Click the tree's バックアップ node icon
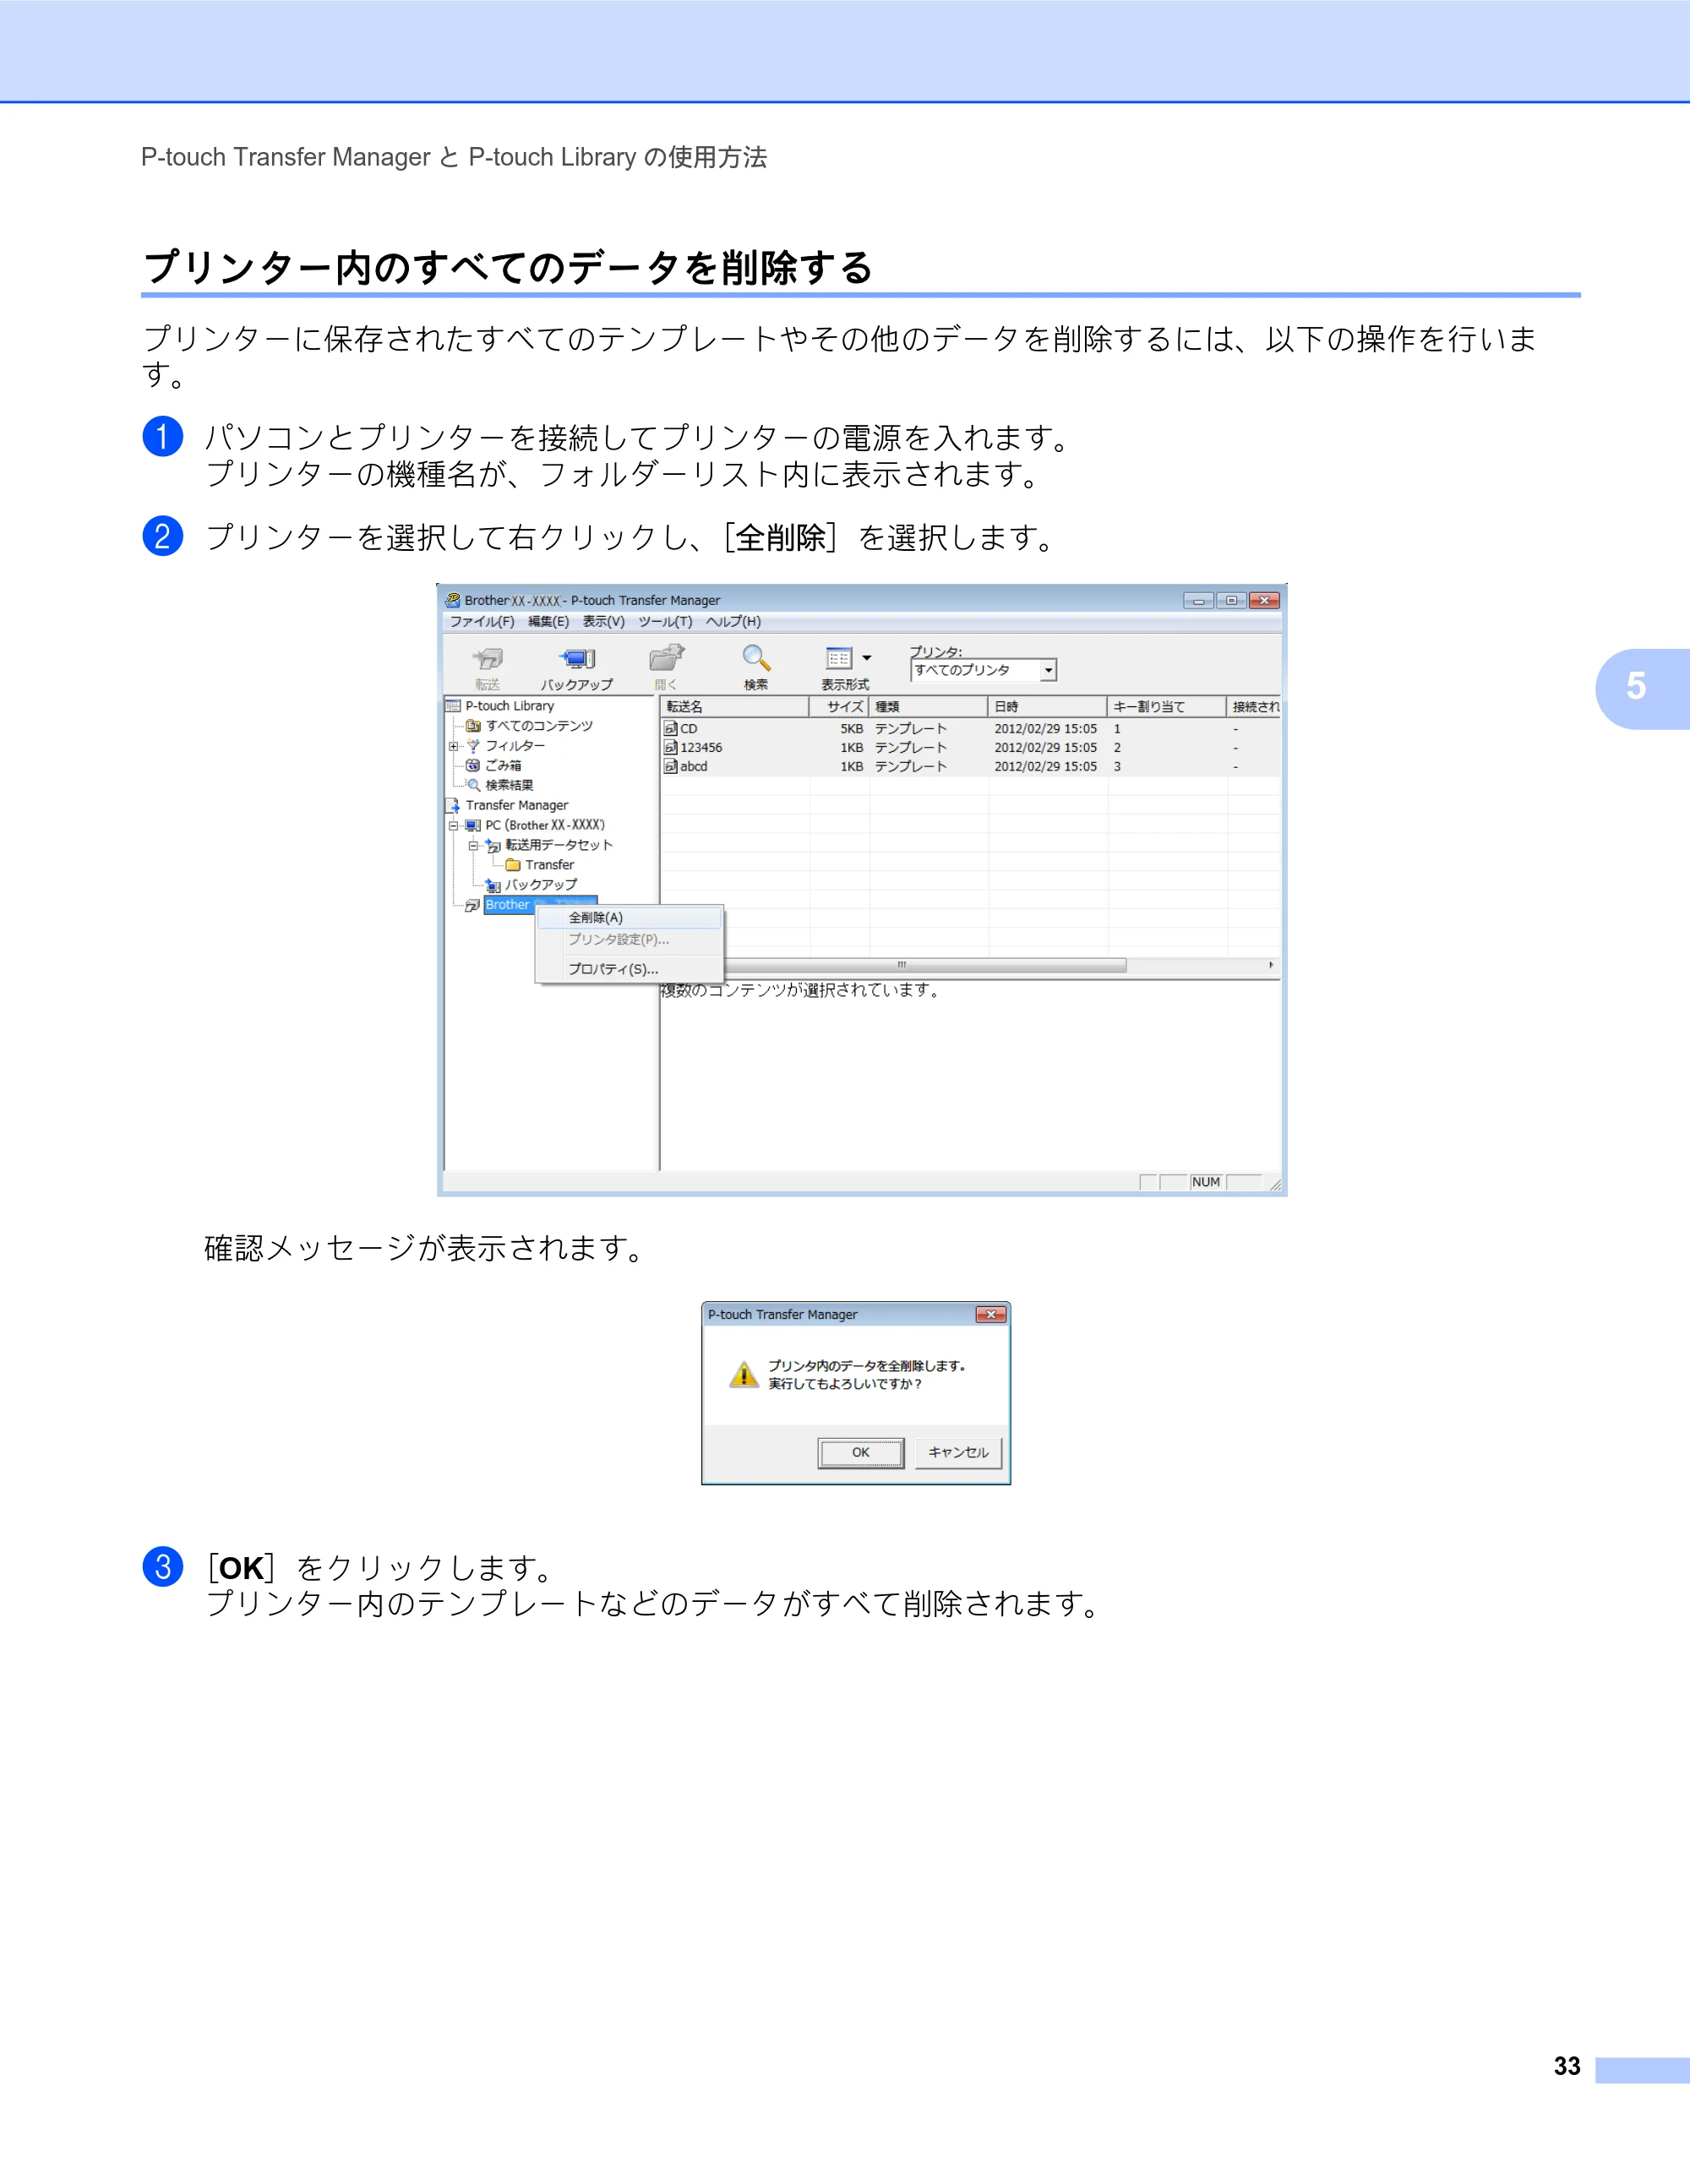The image size is (1690, 2184). coord(493,885)
